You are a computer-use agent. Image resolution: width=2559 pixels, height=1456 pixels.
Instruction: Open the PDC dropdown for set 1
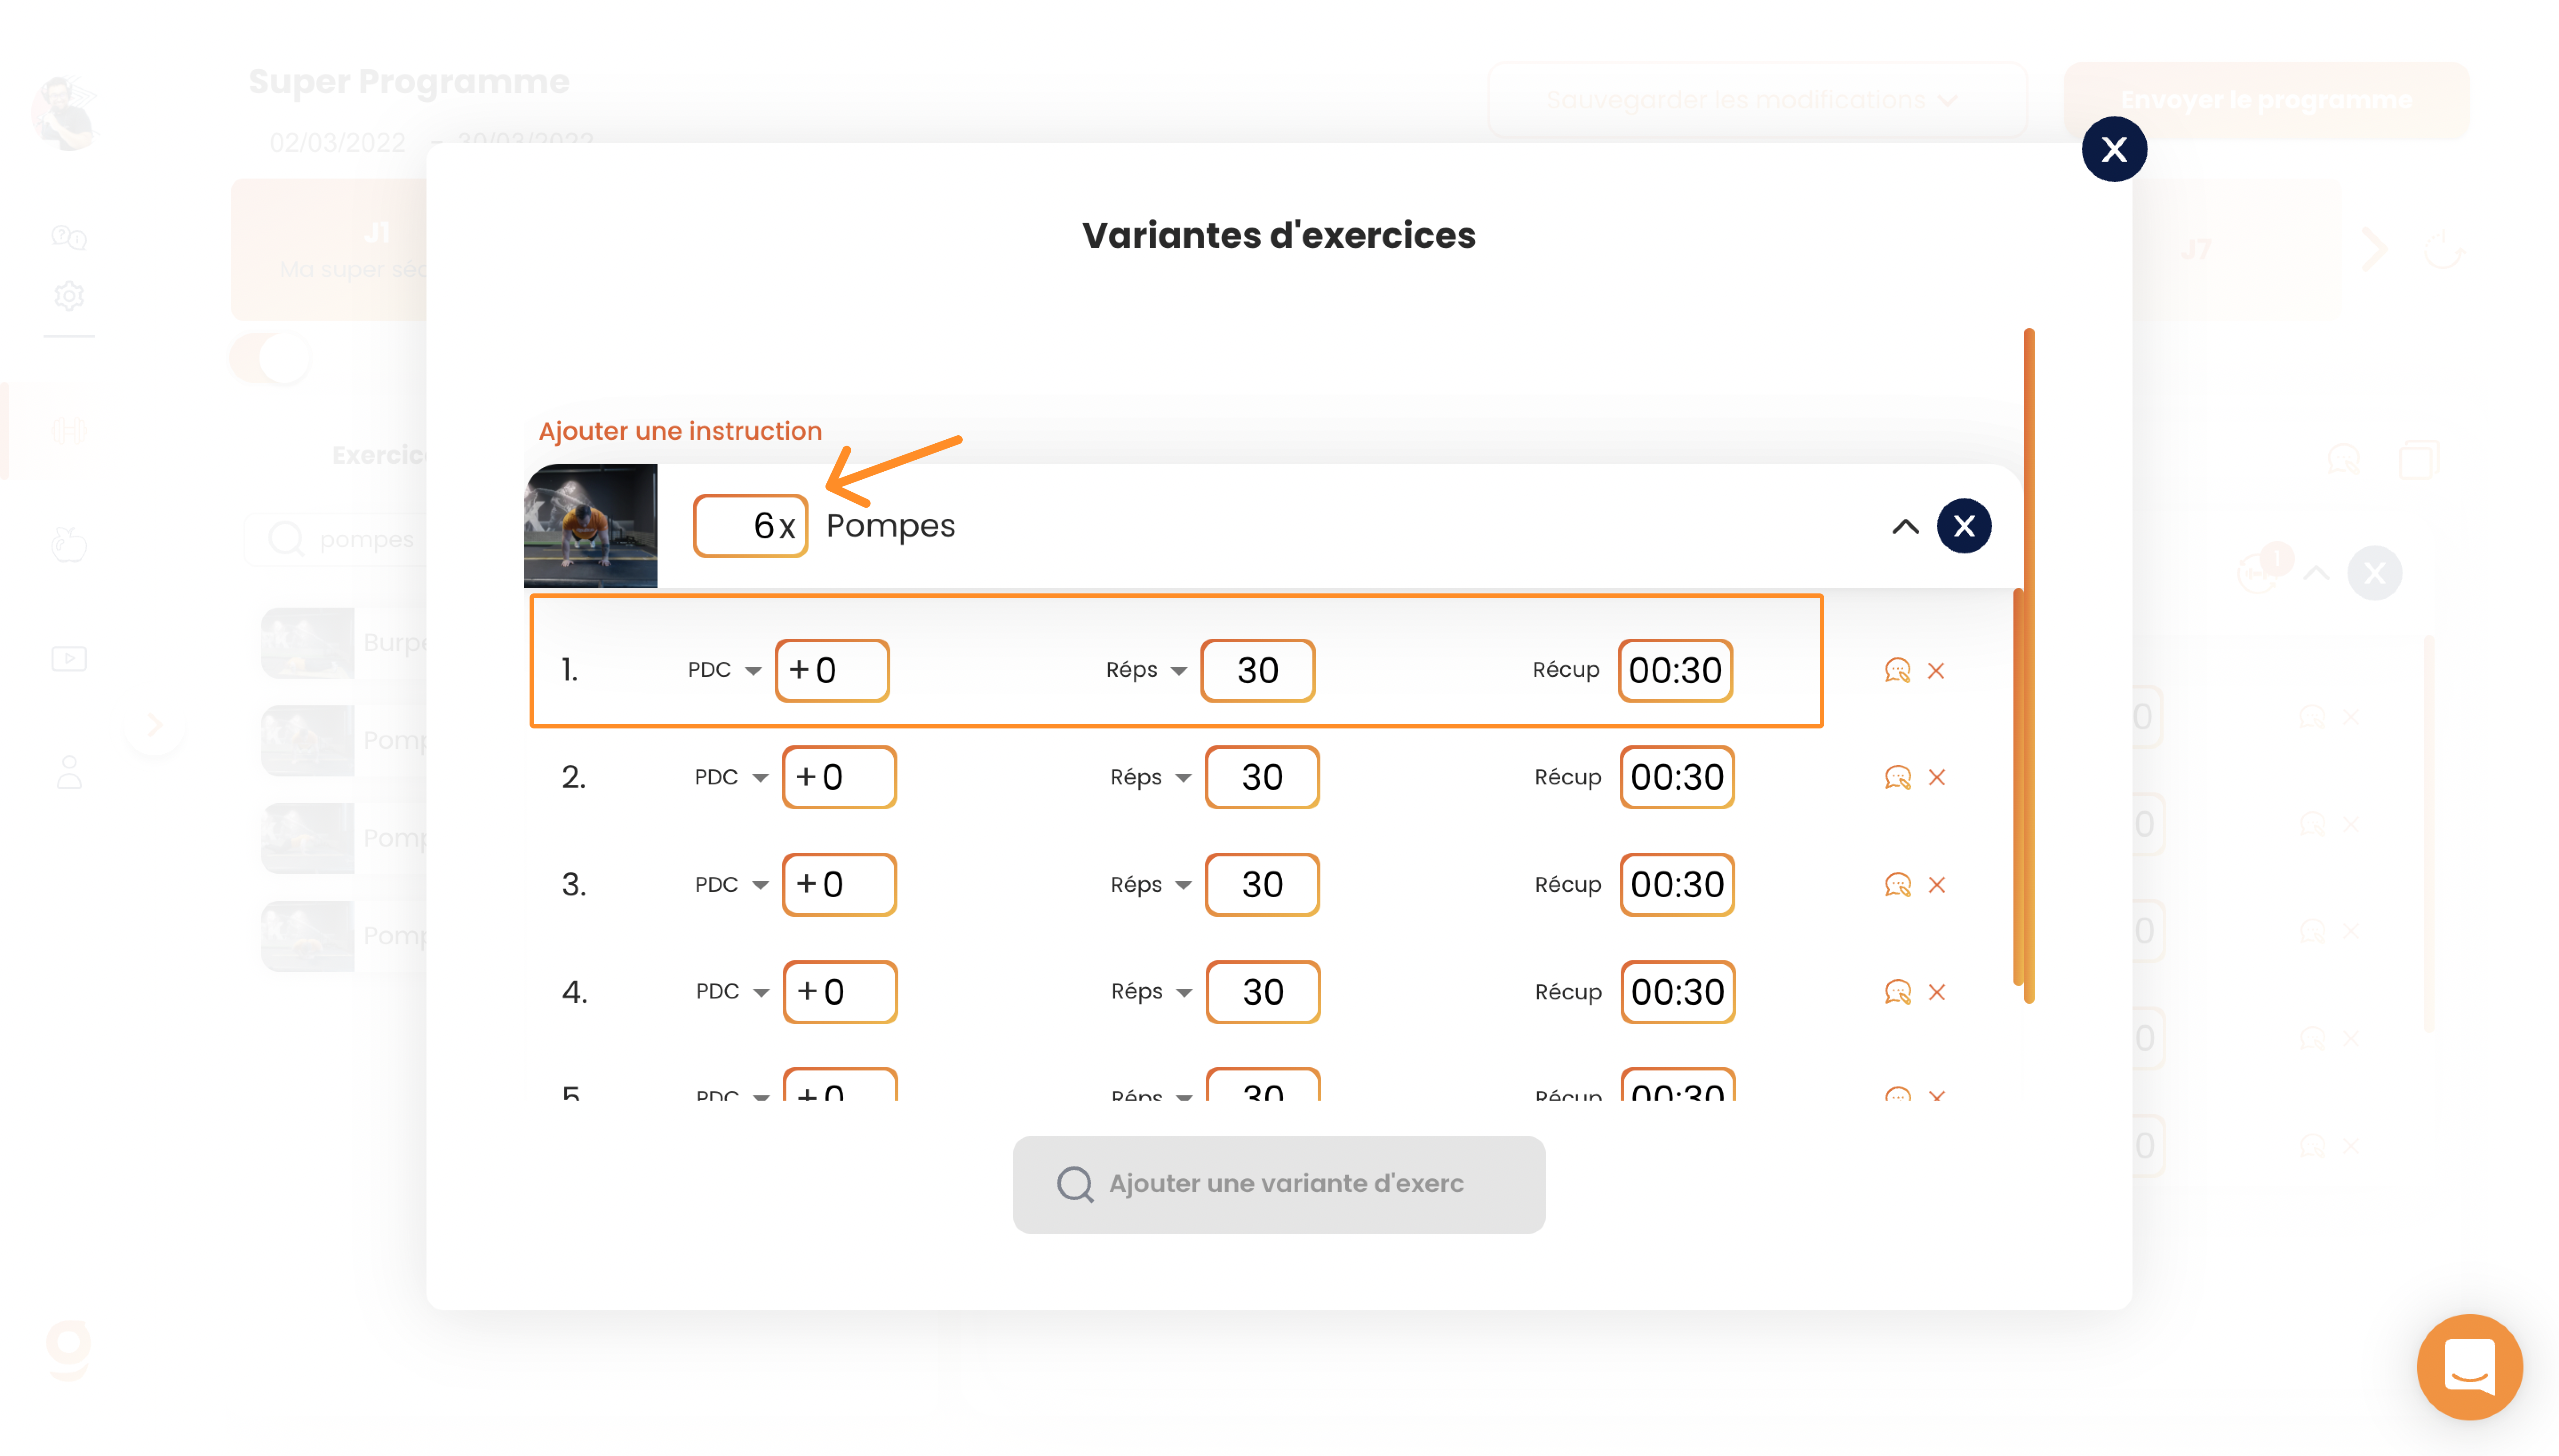[x=724, y=670]
